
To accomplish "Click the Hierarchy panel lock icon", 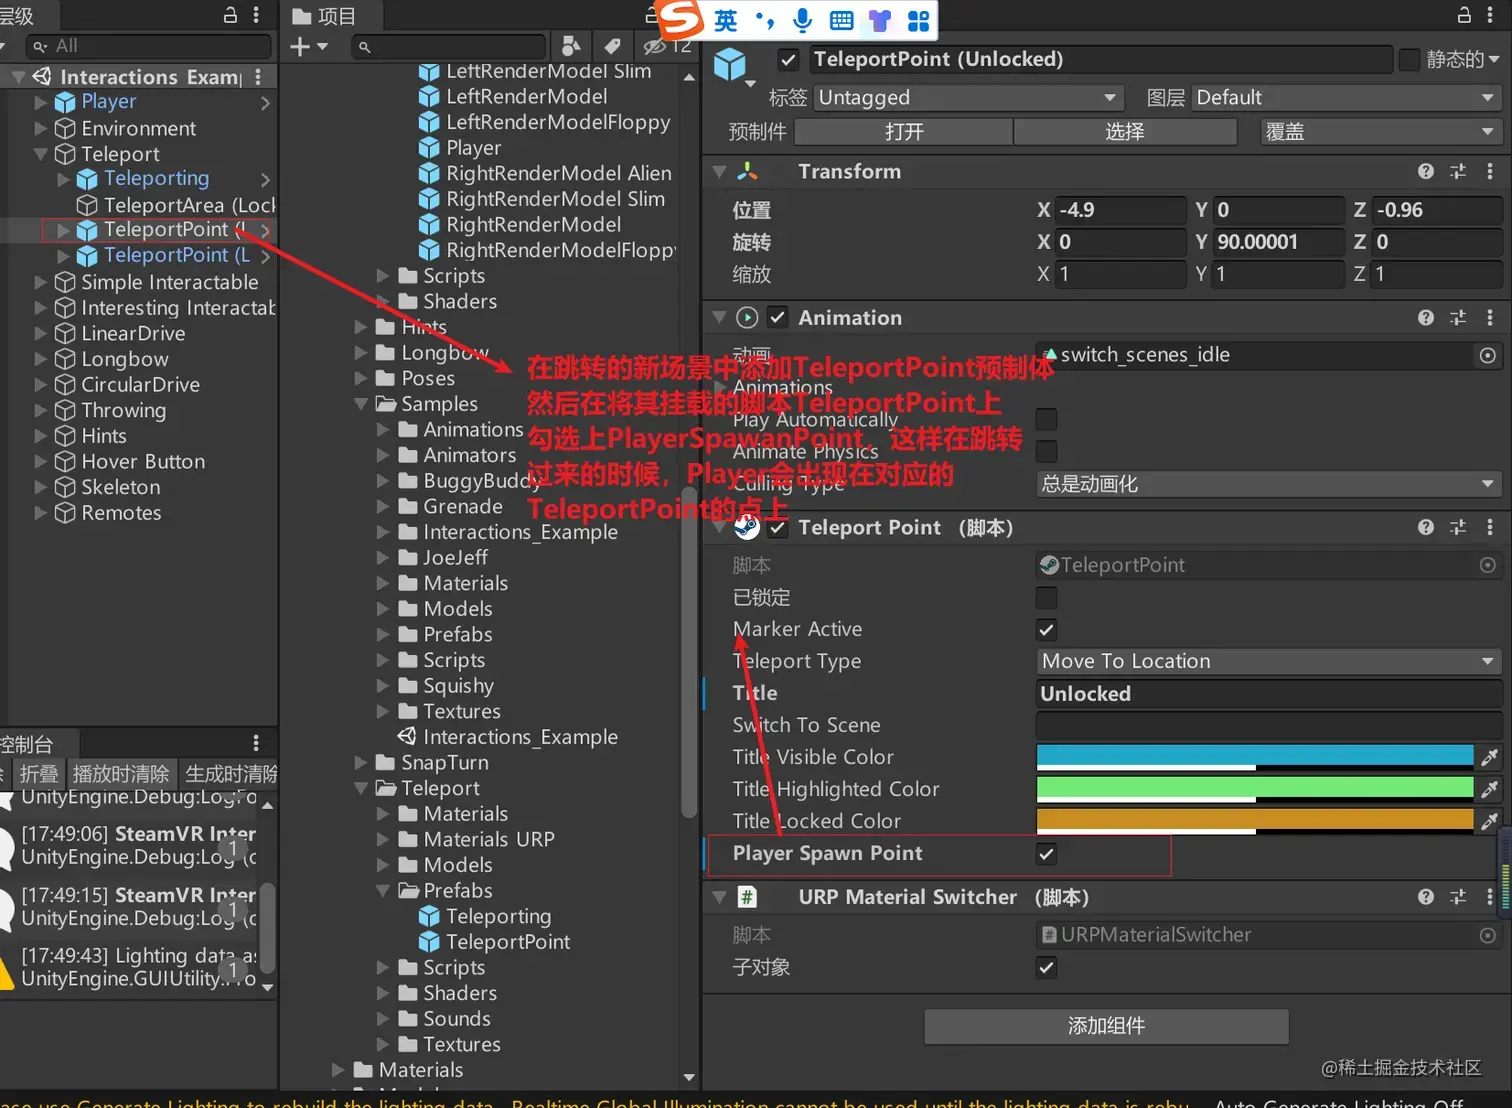I will tap(230, 14).
